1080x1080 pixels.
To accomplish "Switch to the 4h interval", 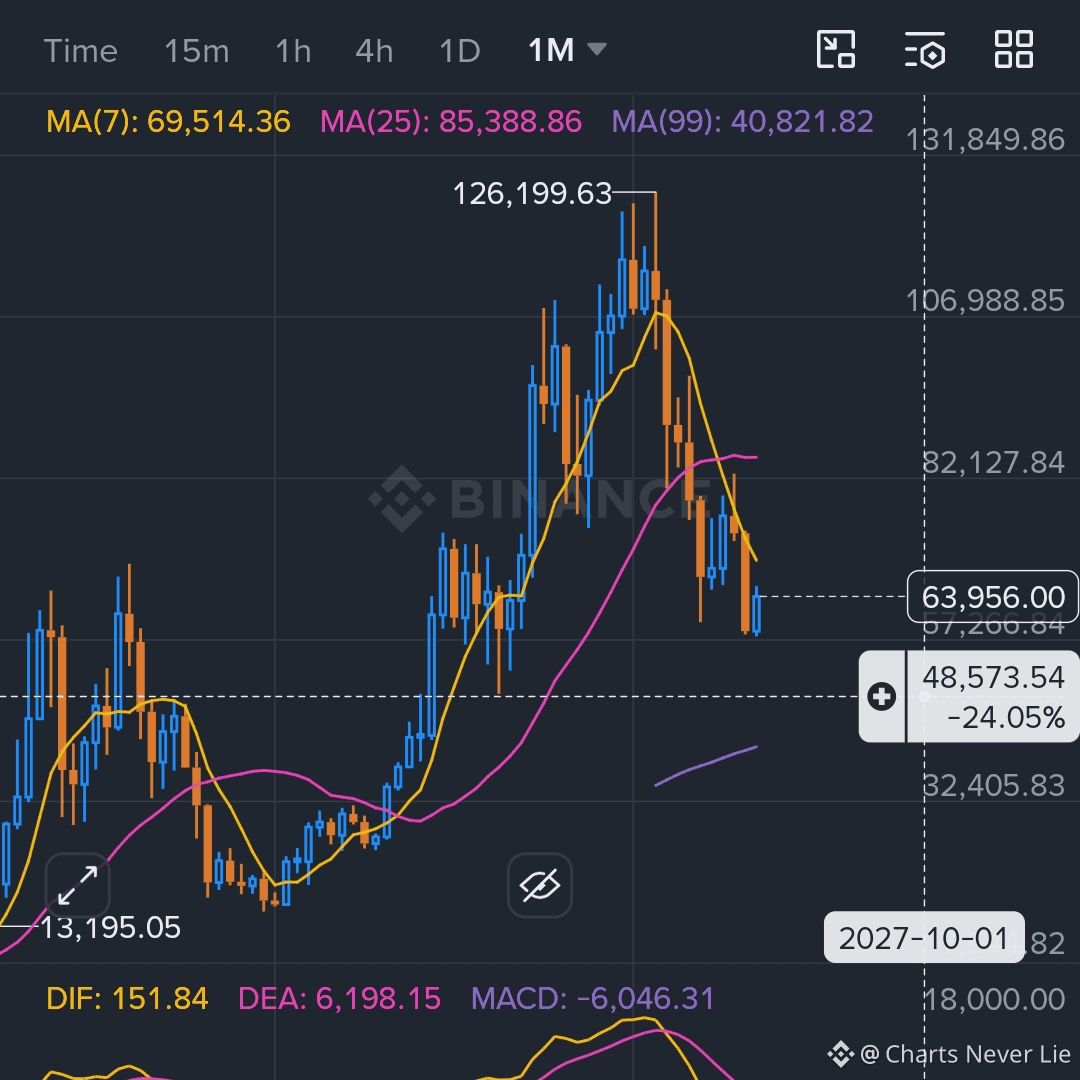I will (x=374, y=52).
